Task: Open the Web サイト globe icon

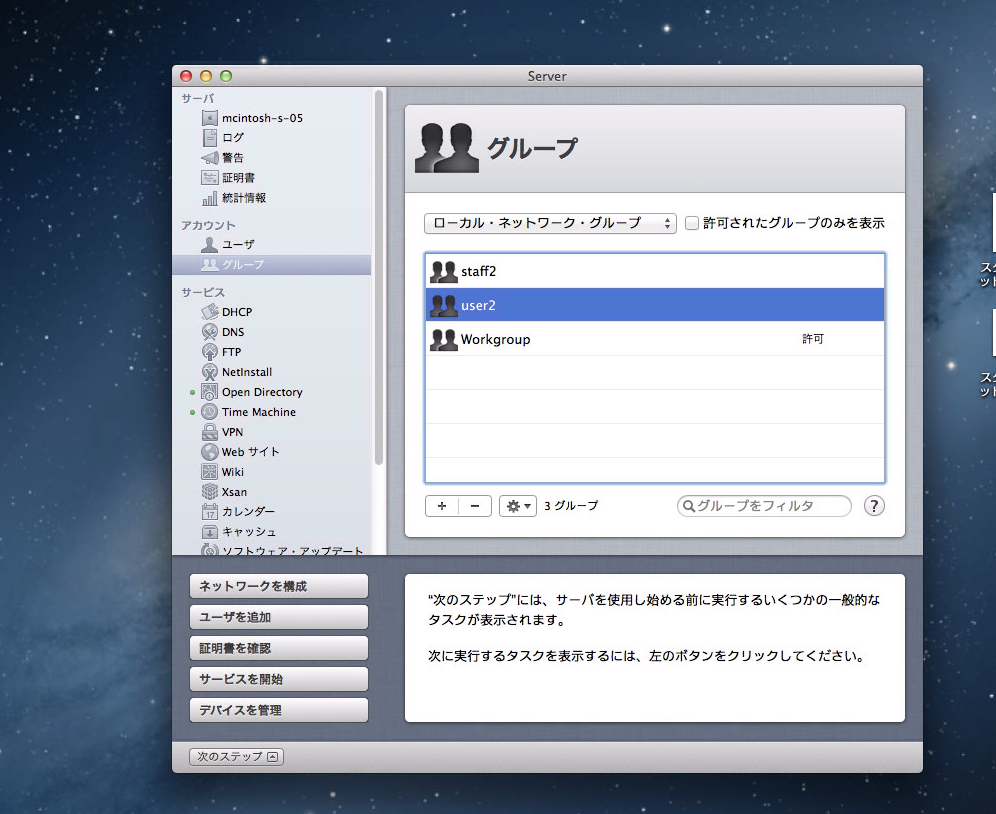Action: 210,452
